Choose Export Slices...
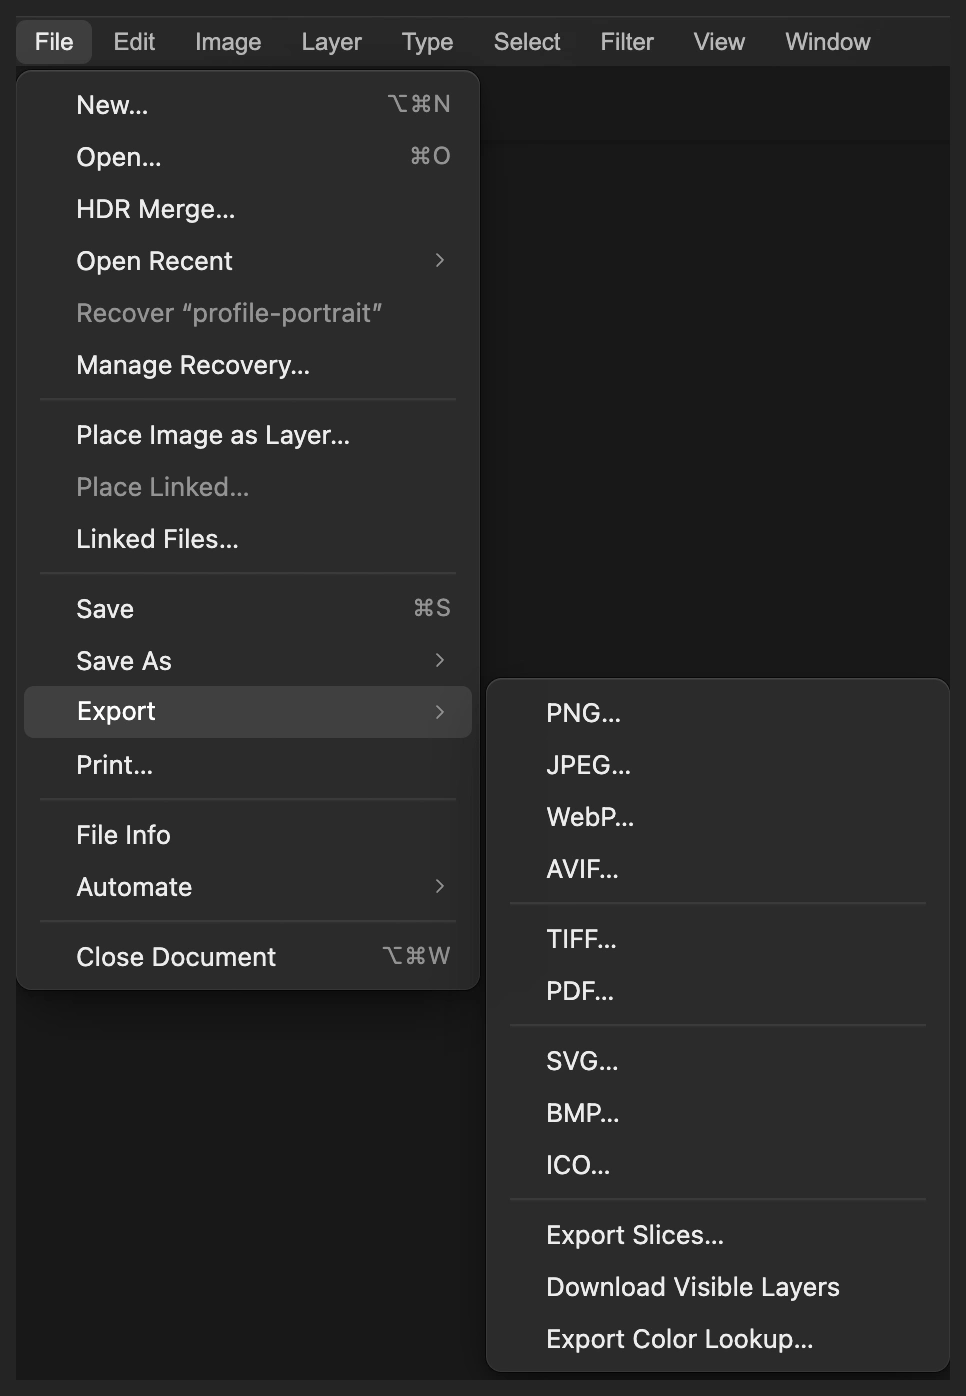Viewport: 966px width, 1396px height. [718, 1235]
